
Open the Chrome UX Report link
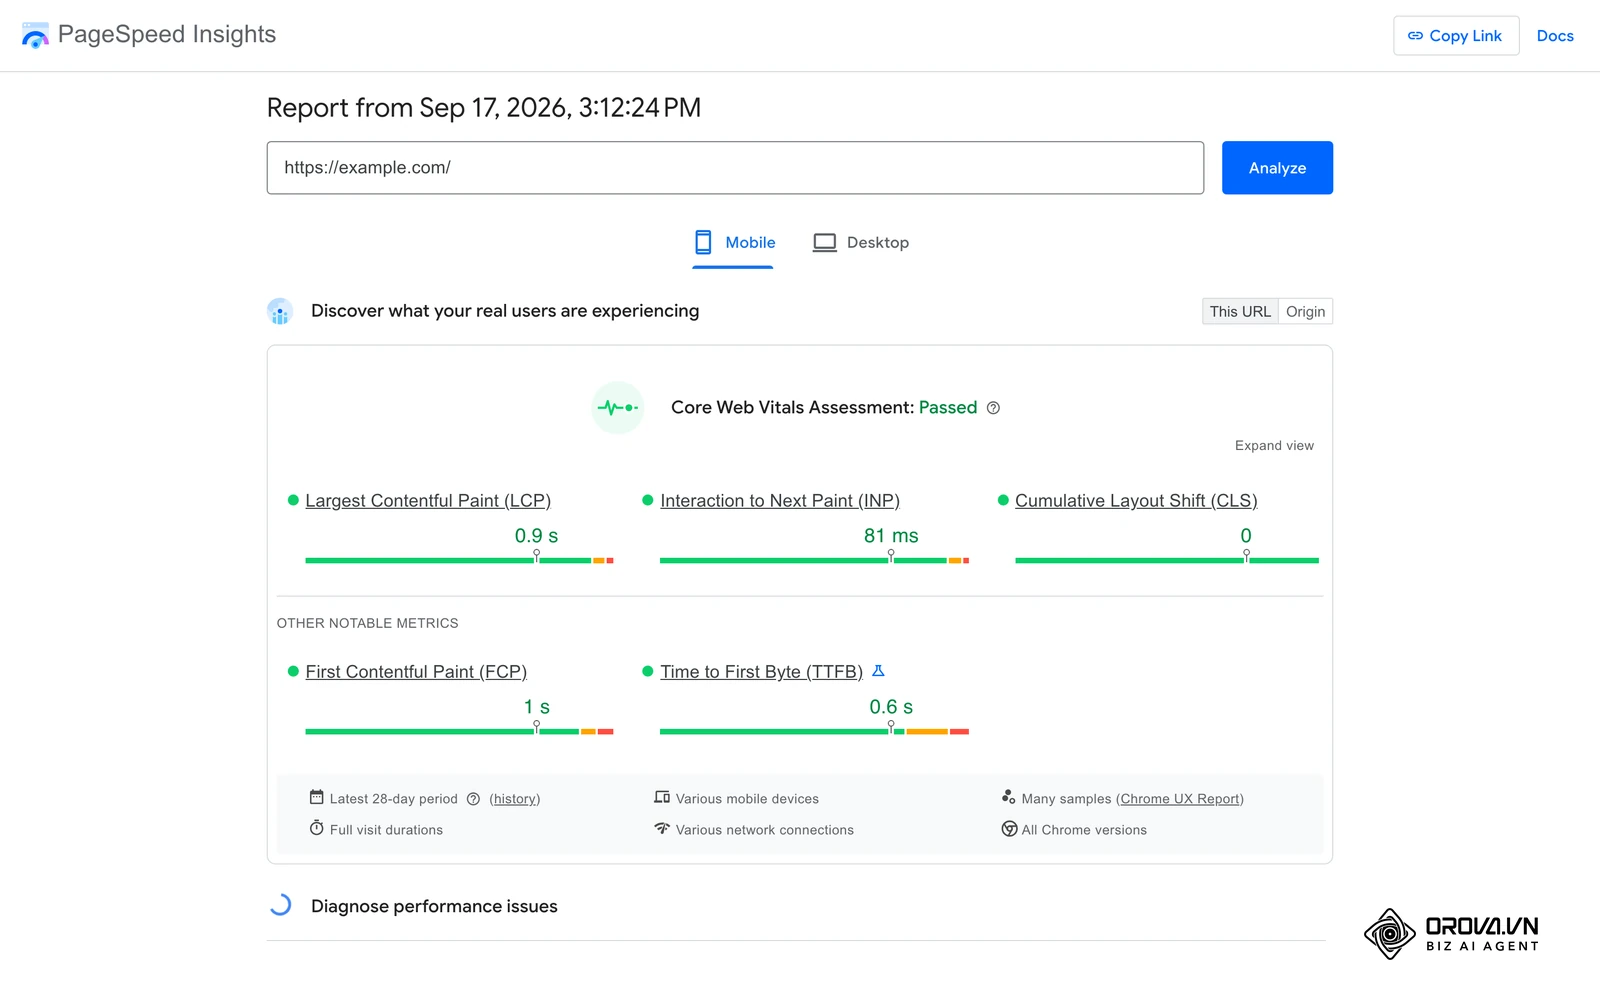[1180, 799]
